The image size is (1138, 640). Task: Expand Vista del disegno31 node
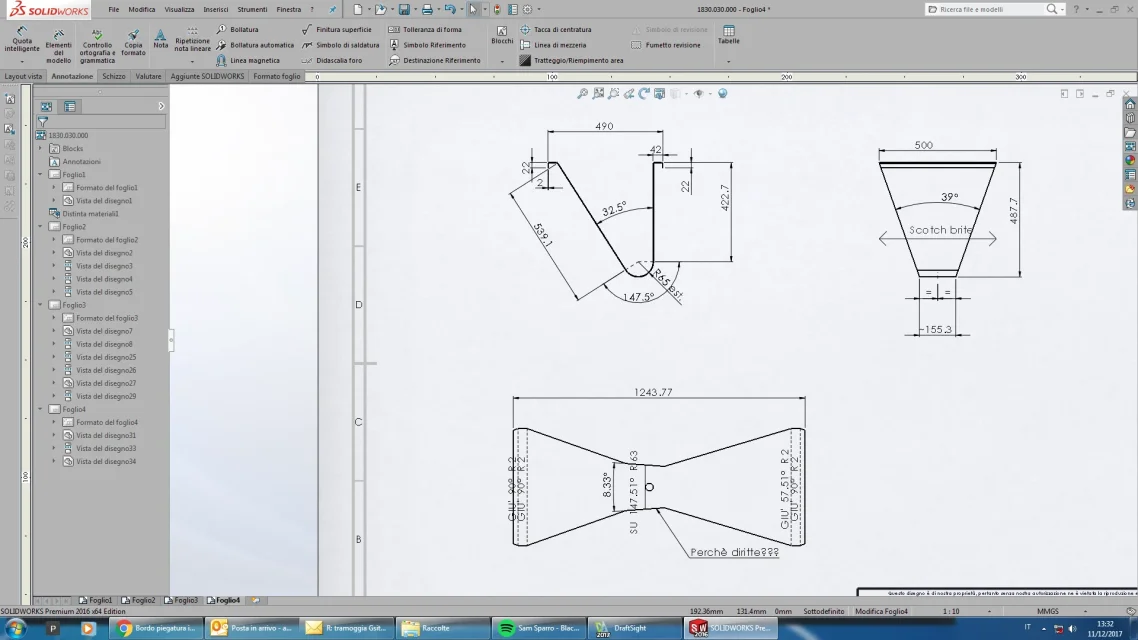click(54, 435)
